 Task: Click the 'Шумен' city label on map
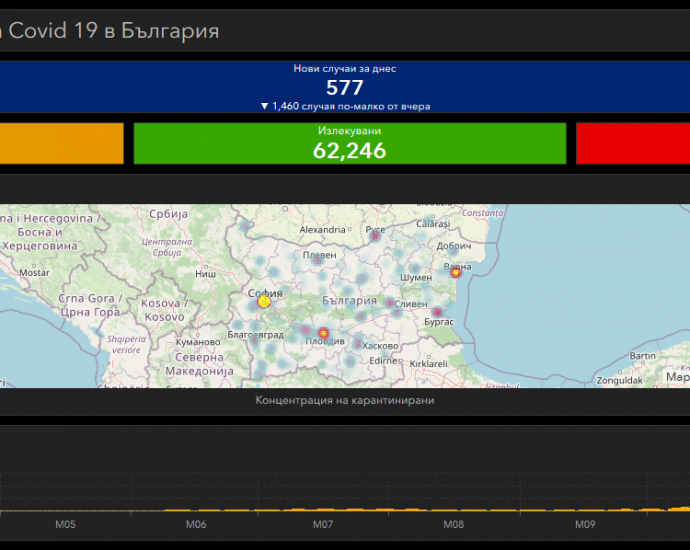coord(416,278)
